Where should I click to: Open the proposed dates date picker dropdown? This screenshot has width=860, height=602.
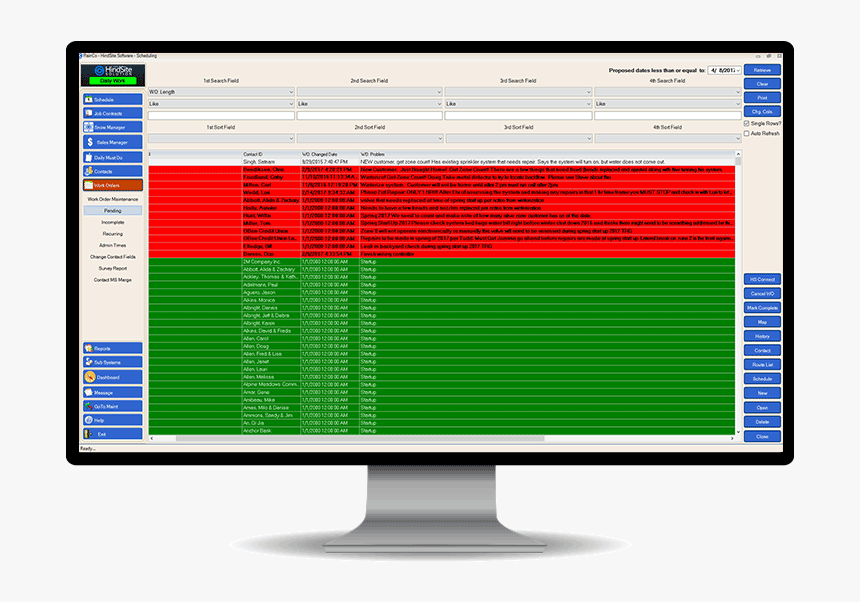738,70
